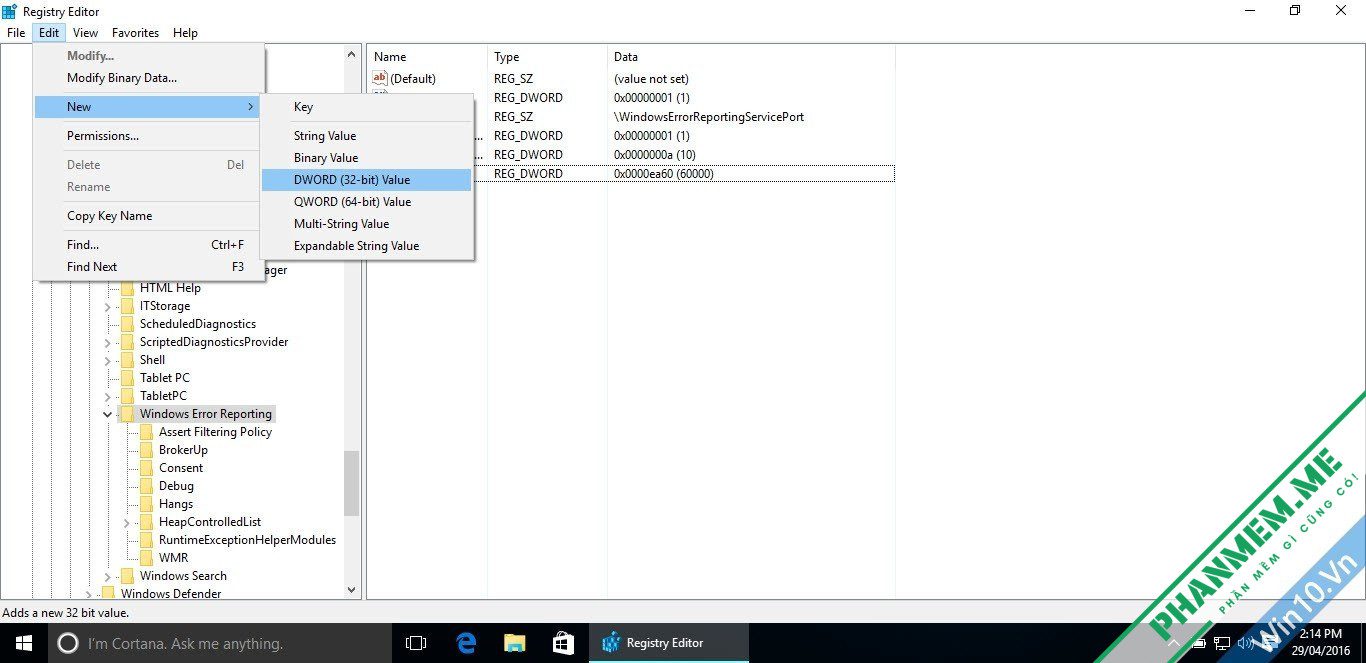Select the Tablet PC folder icon
The width and height of the screenshot is (1366, 663).
(x=127, y=378)
